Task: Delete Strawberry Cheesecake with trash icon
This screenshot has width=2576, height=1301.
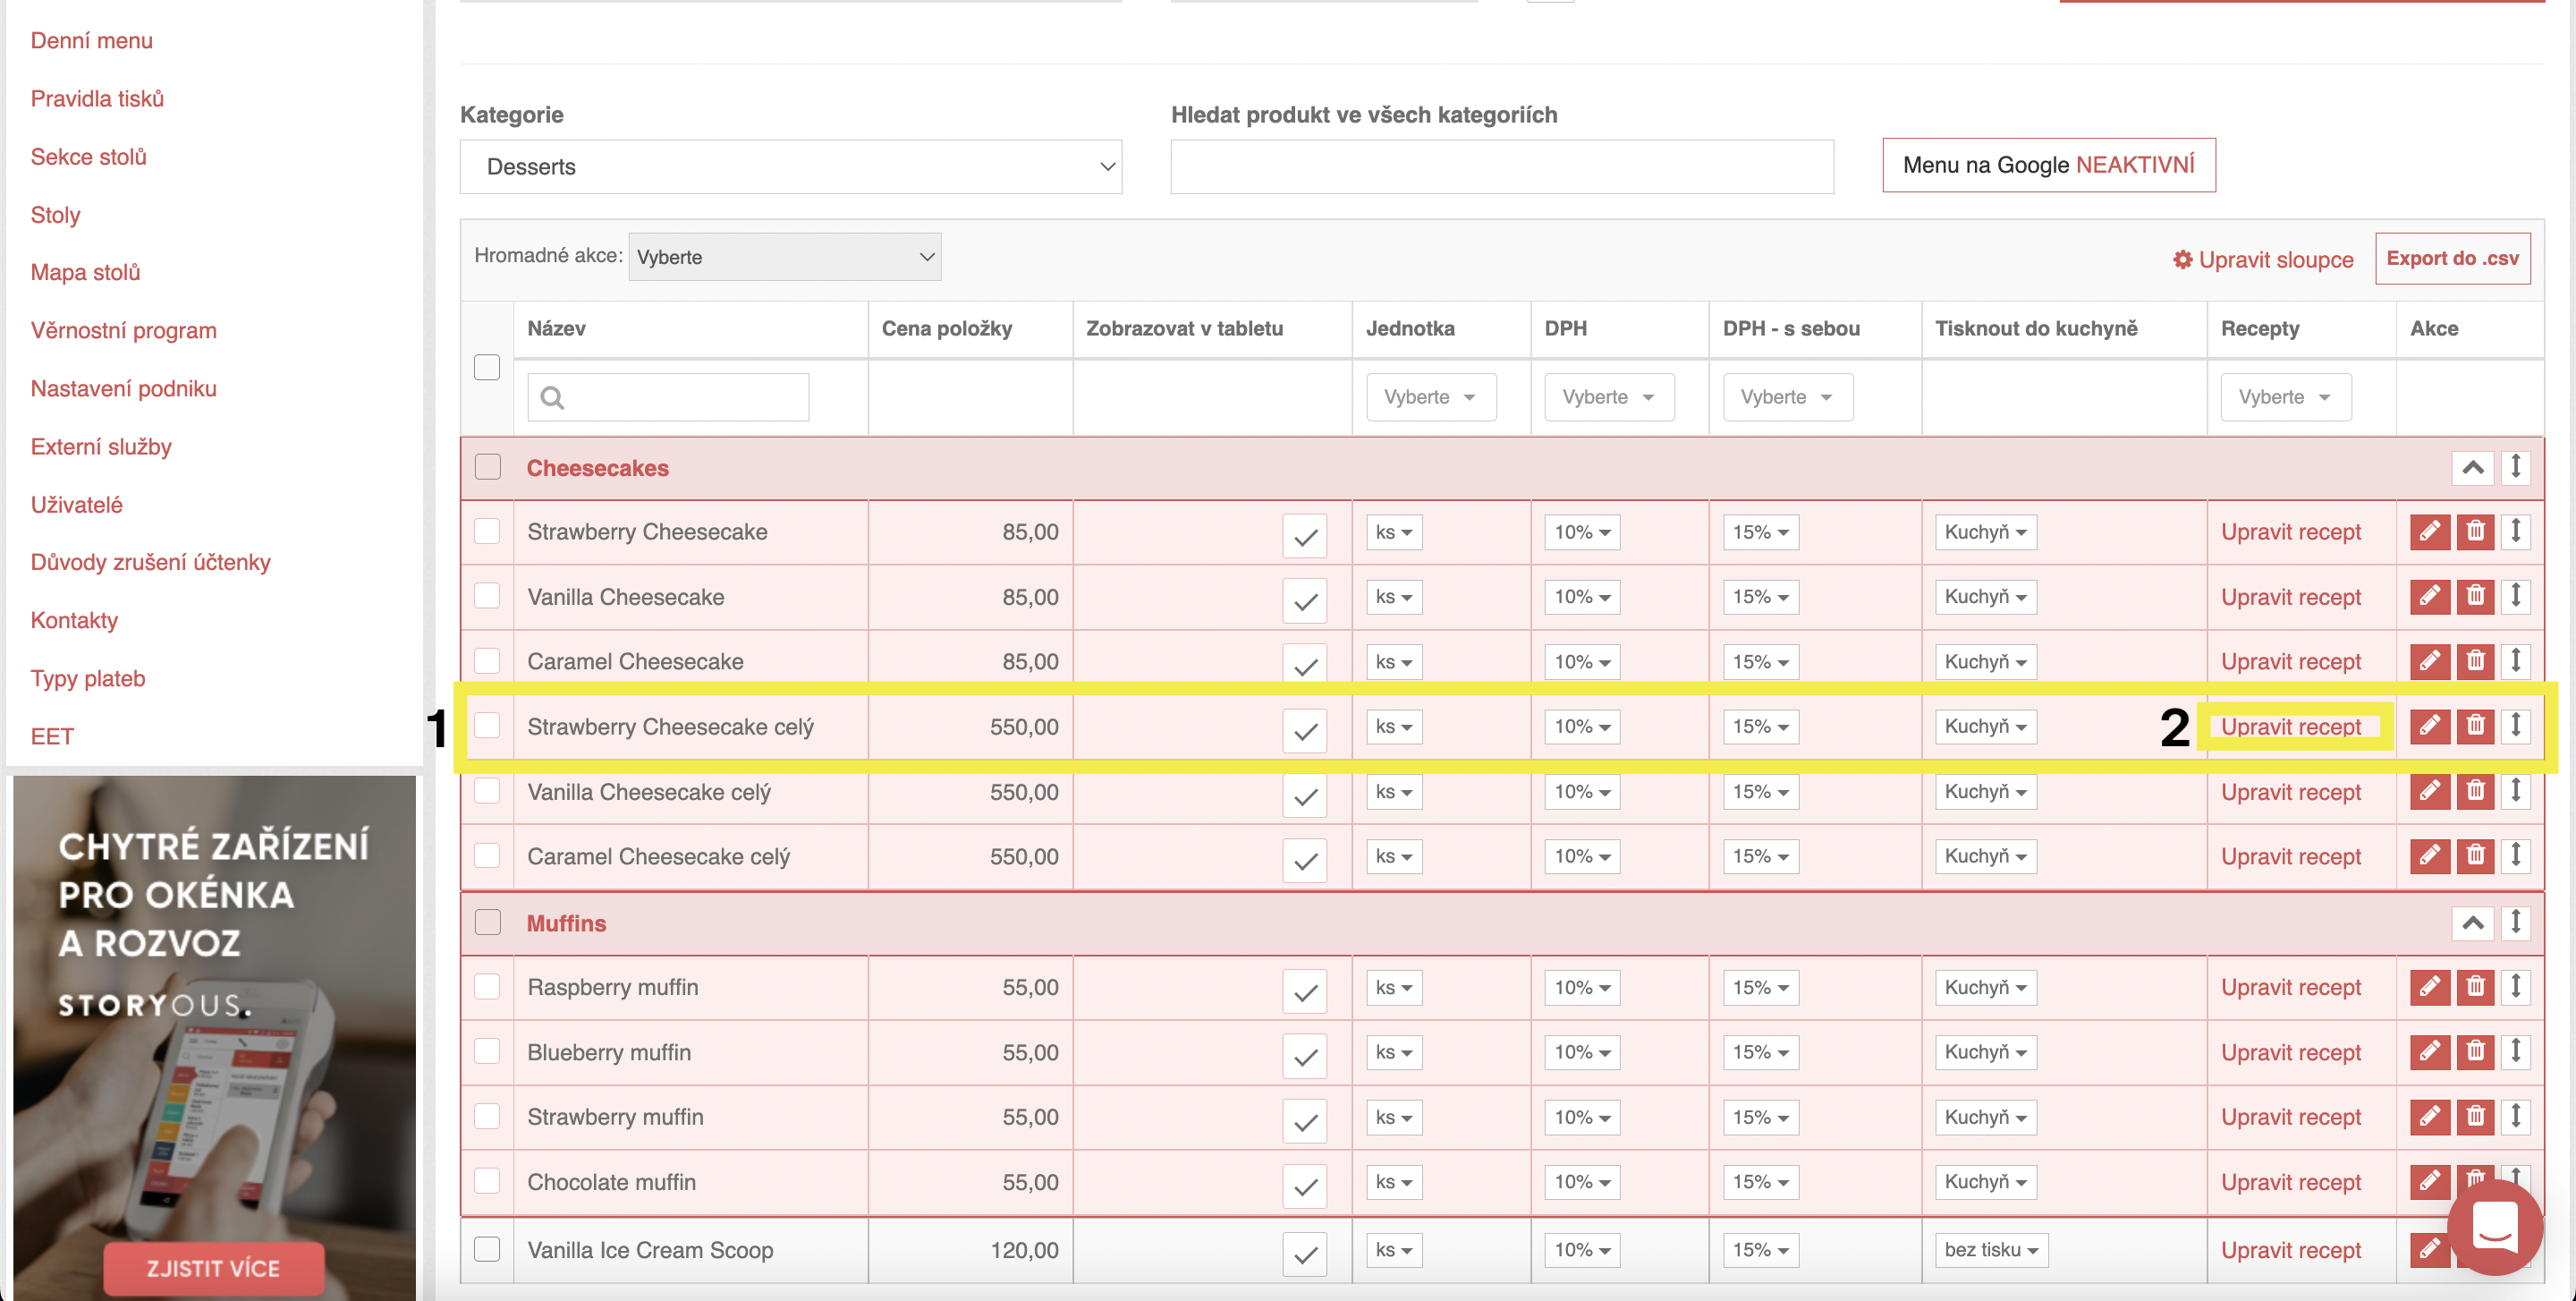Action: pyautogui.click(x=2475, y=531)
